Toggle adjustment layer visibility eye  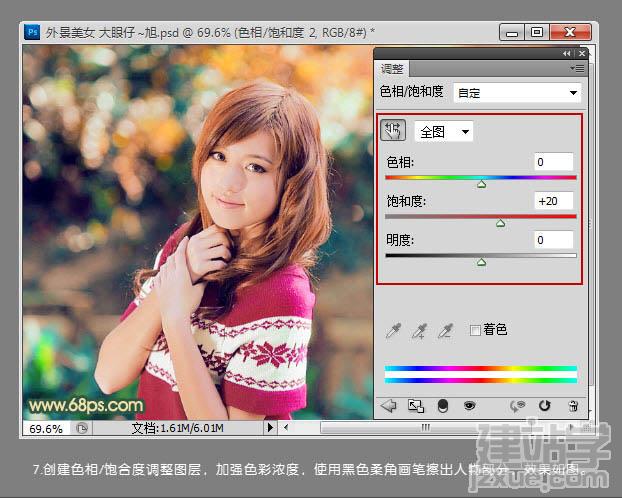470,406
